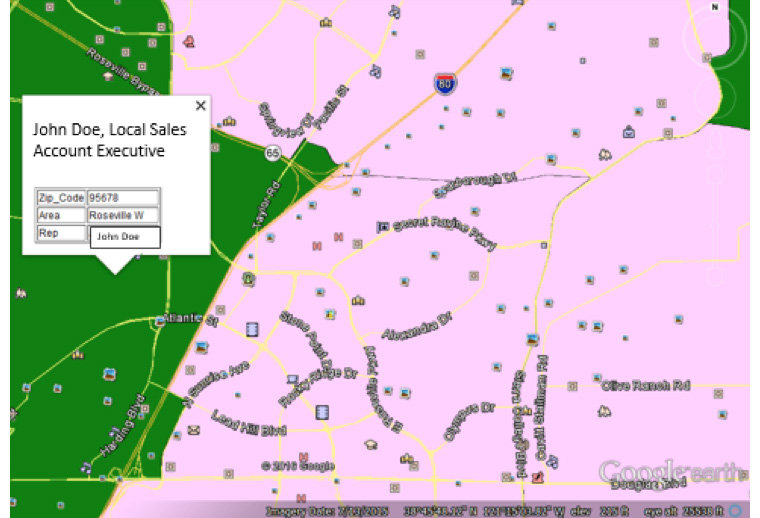The width and height of the screenshot is (760, 518).
Task: Click the Cavitt Stallman Rd label
Action: [541, 408]
